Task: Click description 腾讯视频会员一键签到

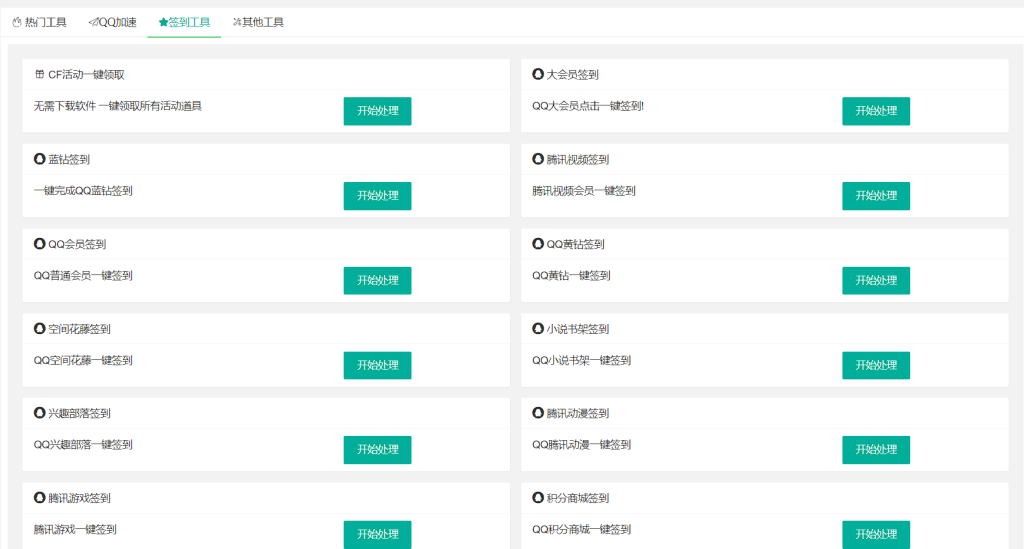Action: [x=584, y=191]
